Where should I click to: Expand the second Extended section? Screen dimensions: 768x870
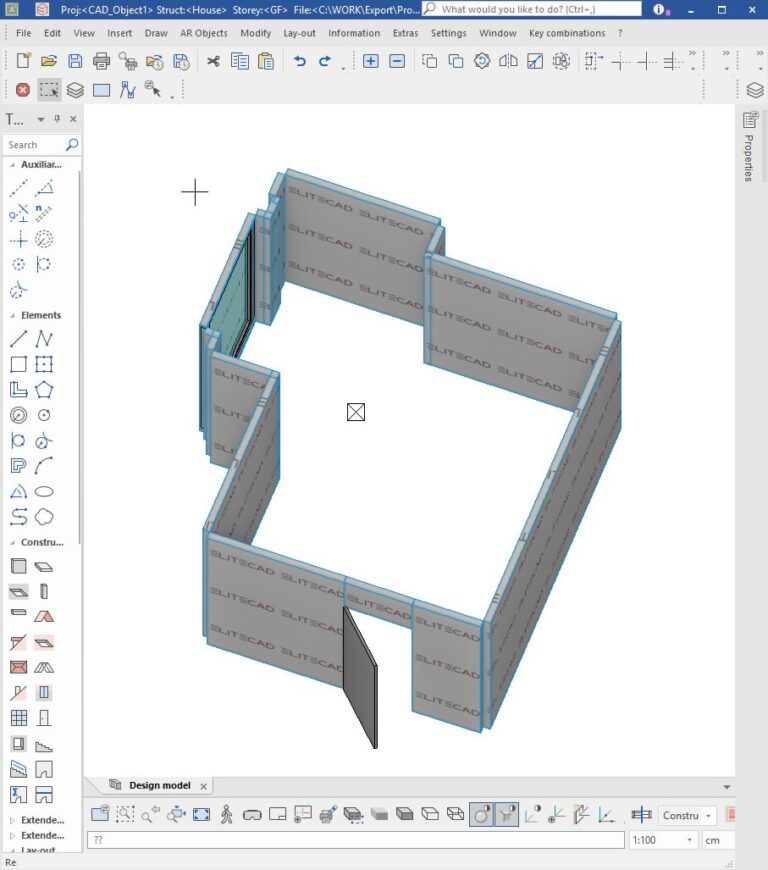(12, 836)
